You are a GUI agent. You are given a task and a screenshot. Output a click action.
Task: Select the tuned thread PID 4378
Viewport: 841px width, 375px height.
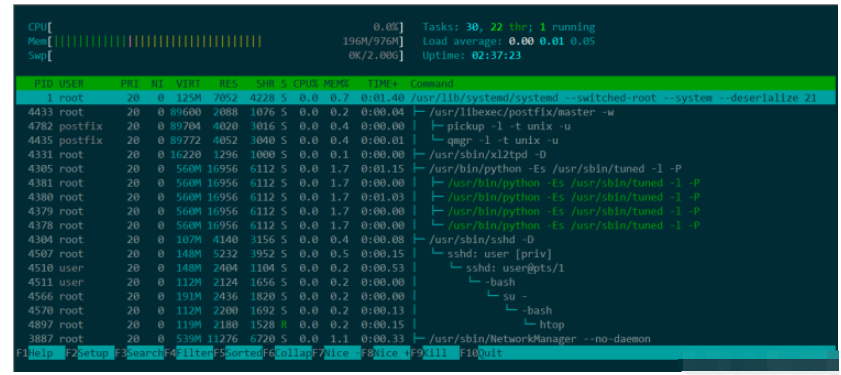pyautogui.click(x=426, y=225)
